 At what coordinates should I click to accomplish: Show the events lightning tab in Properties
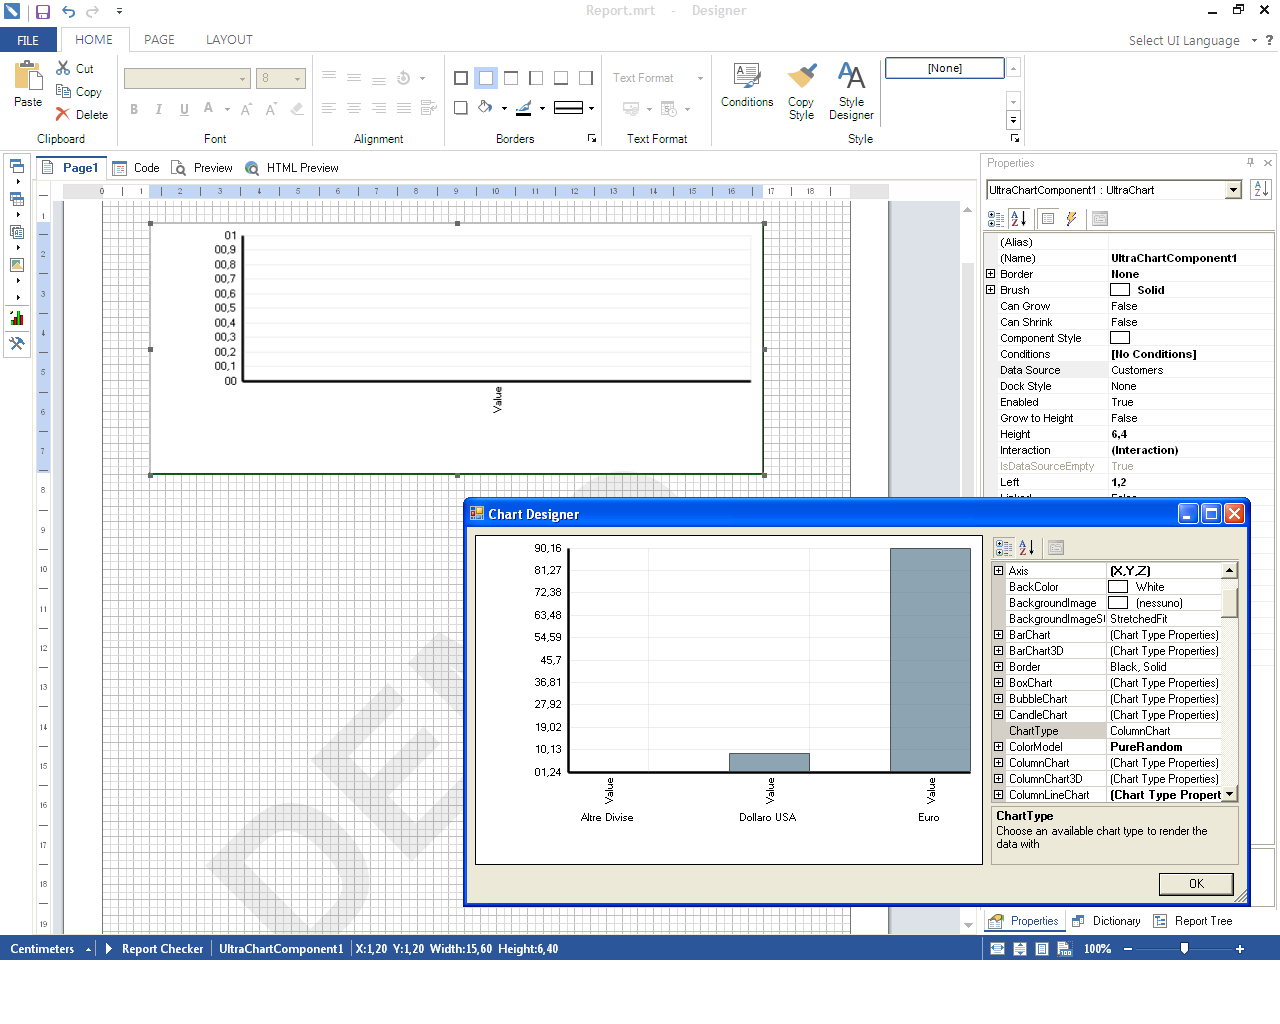coord(1071,218)
